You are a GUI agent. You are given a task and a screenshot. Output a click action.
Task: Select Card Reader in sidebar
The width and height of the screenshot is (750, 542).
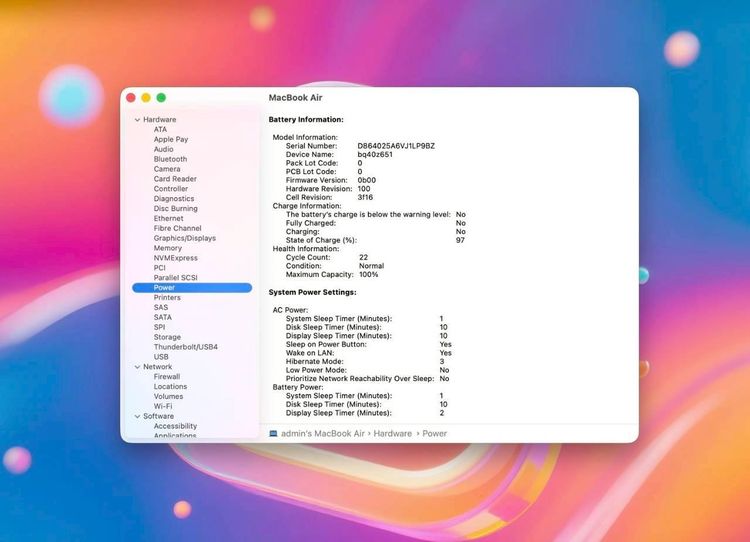tap(175, 179)
